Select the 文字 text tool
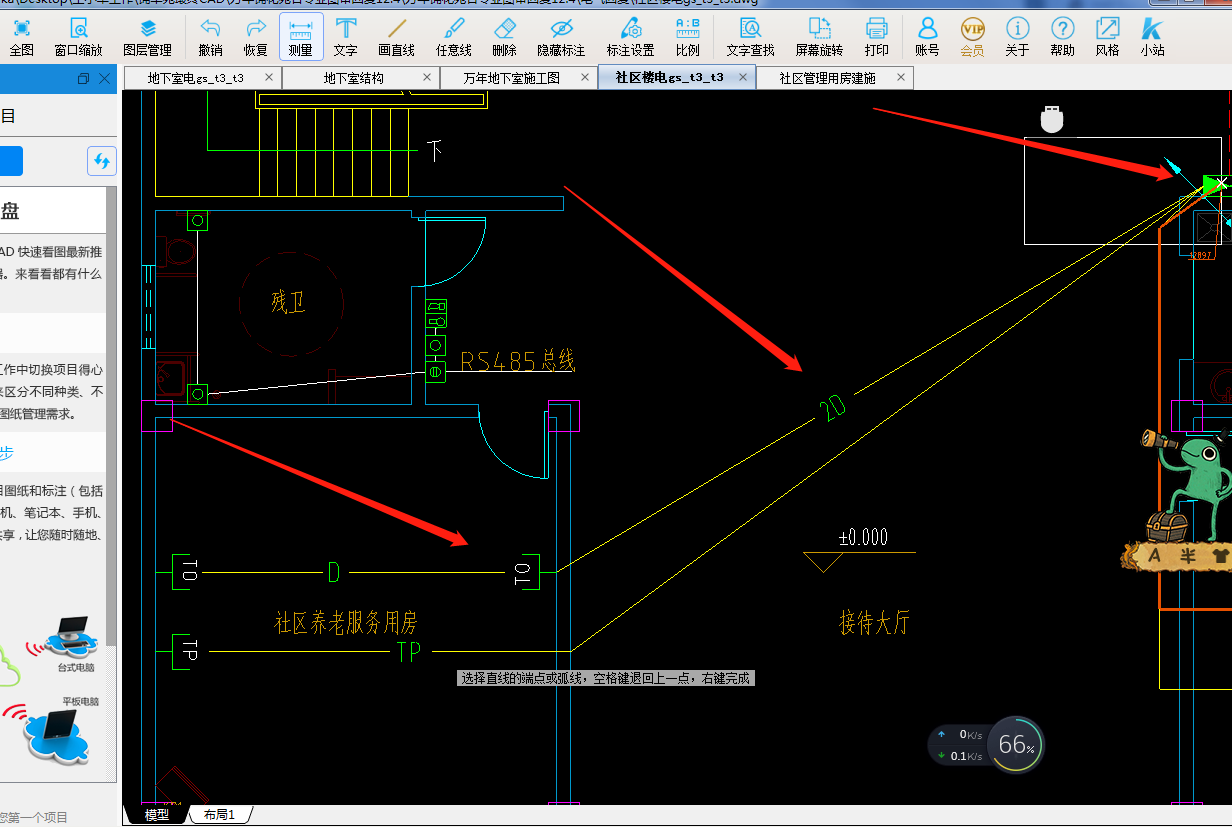The width and height of the screenshot is (1232, 827). (345, 37)
